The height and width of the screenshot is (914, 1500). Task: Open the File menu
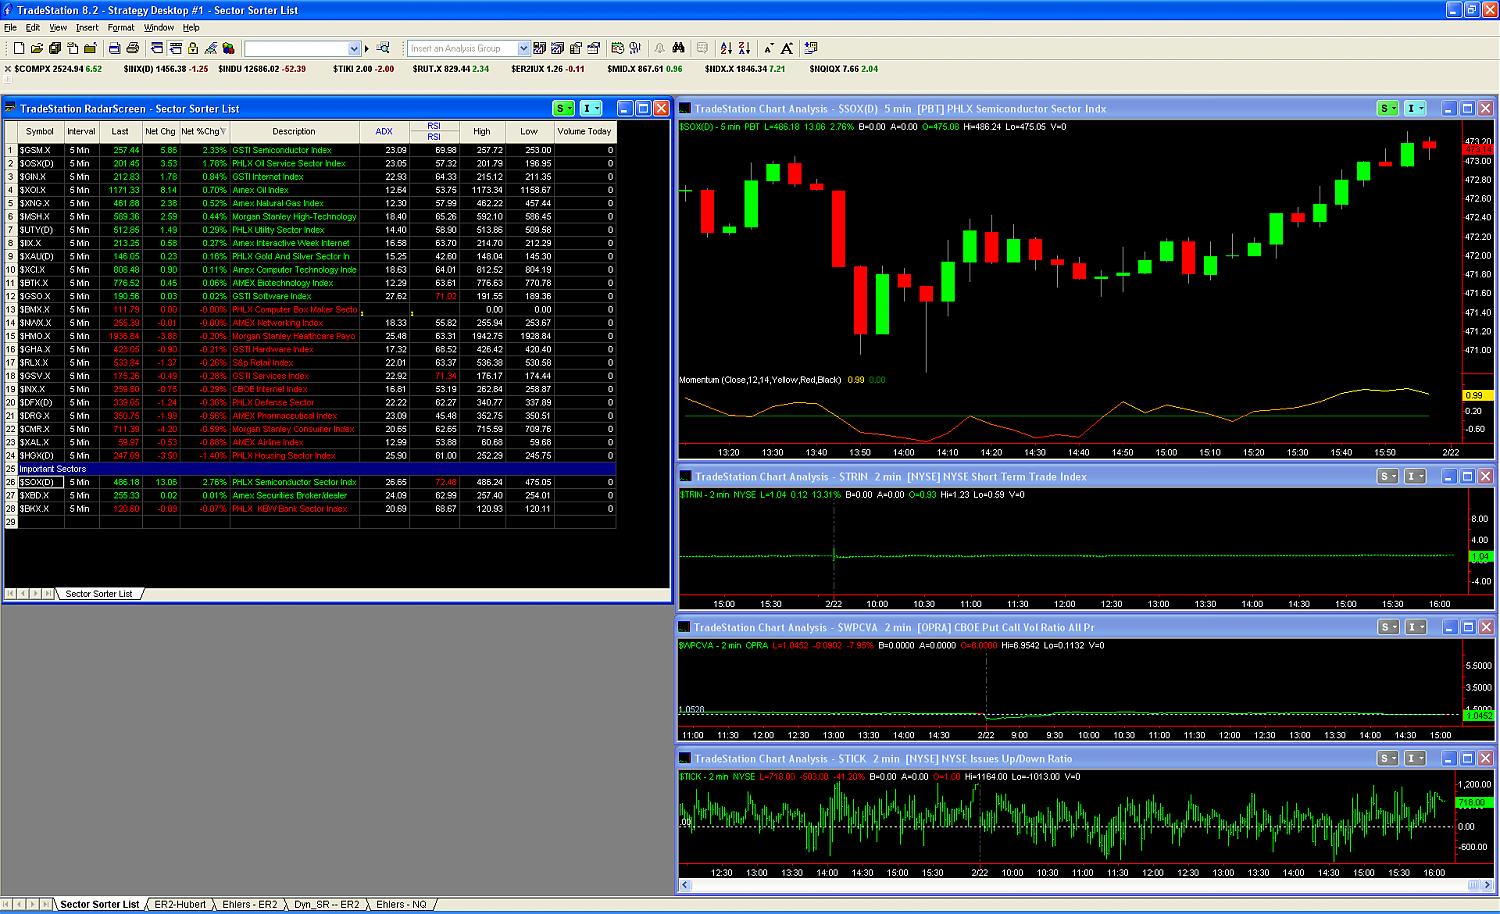point(10,28)
